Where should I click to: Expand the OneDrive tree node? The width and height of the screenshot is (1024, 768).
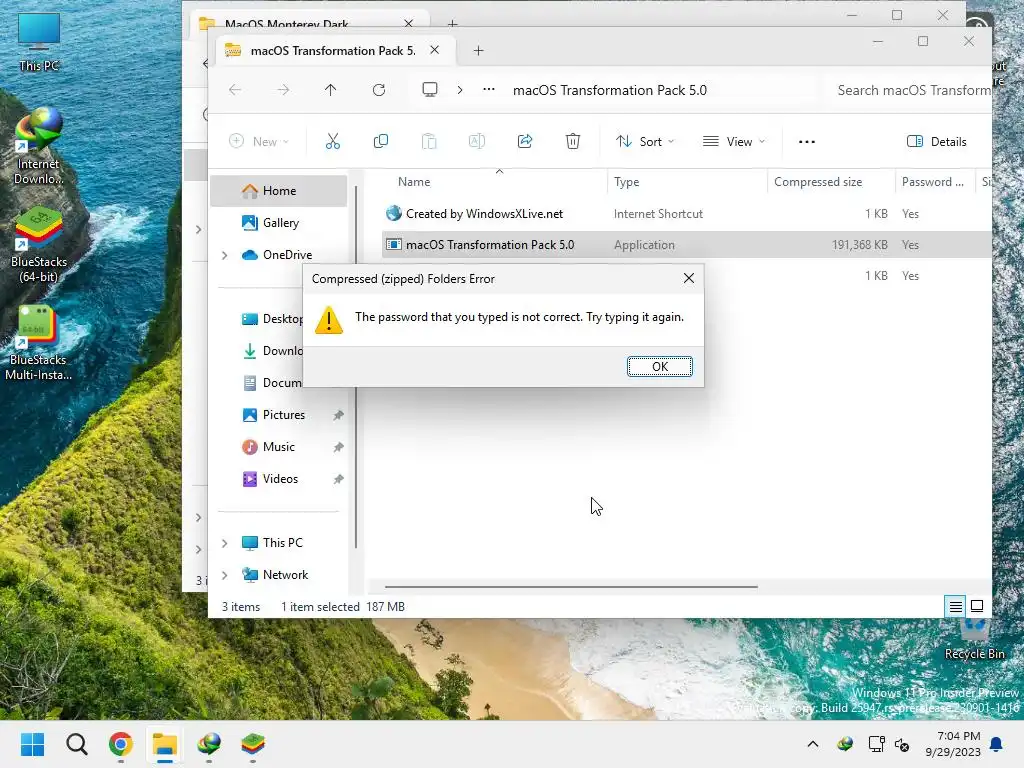click(225, 255)
